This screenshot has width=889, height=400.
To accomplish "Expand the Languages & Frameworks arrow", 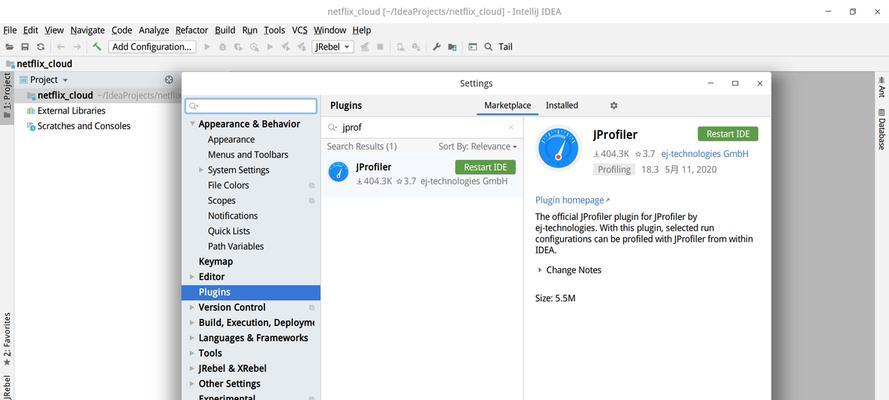I will [x=192, y=338].
